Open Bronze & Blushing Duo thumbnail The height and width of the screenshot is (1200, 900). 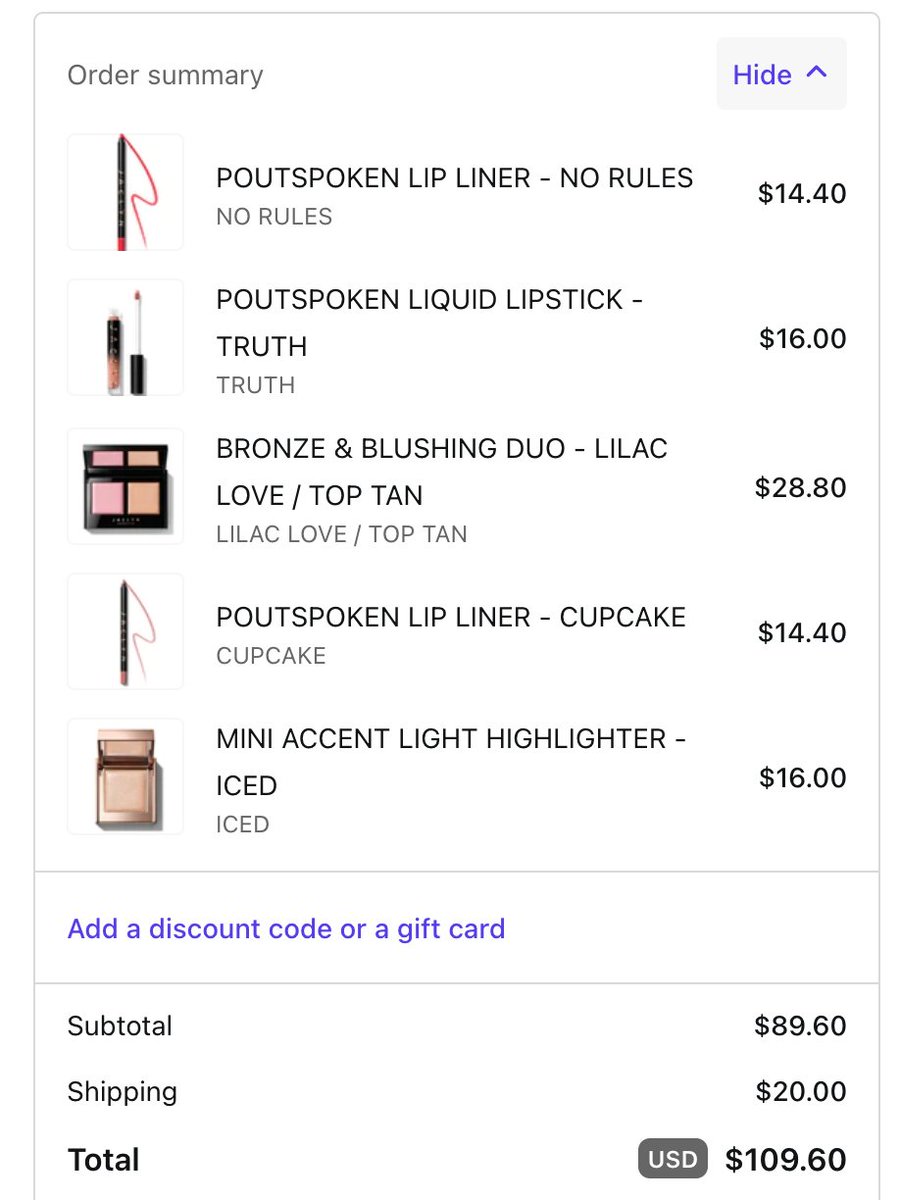(x=125, y=487)
